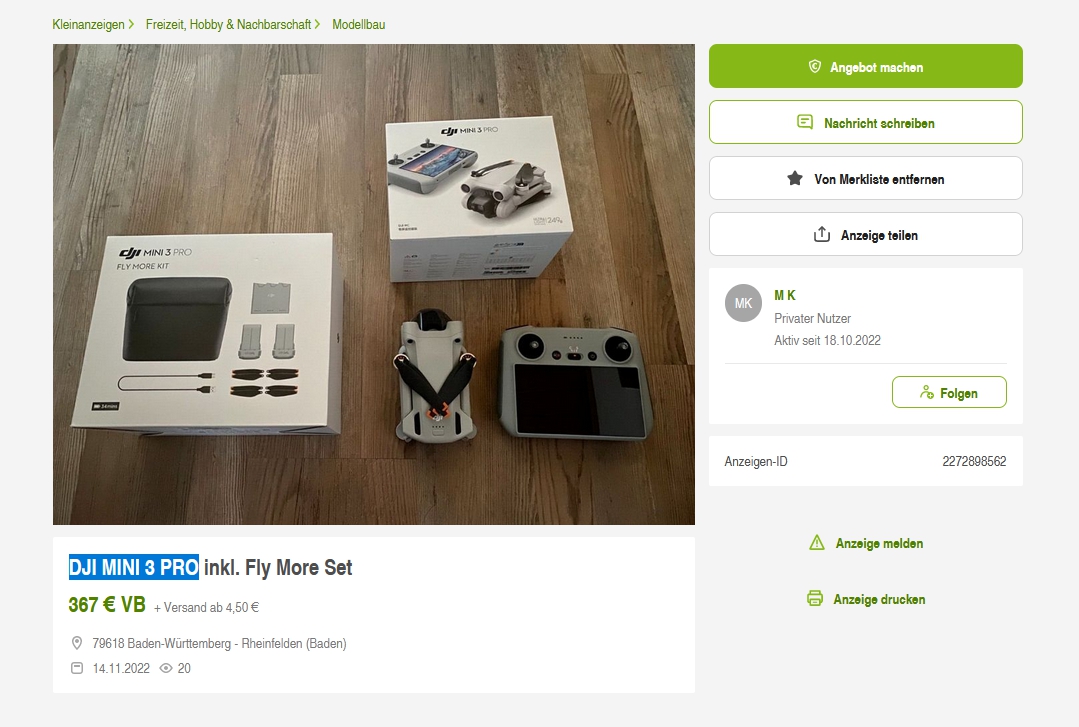
Task: Click the location pin icon by 79618
Action: (x=77, y=643)
